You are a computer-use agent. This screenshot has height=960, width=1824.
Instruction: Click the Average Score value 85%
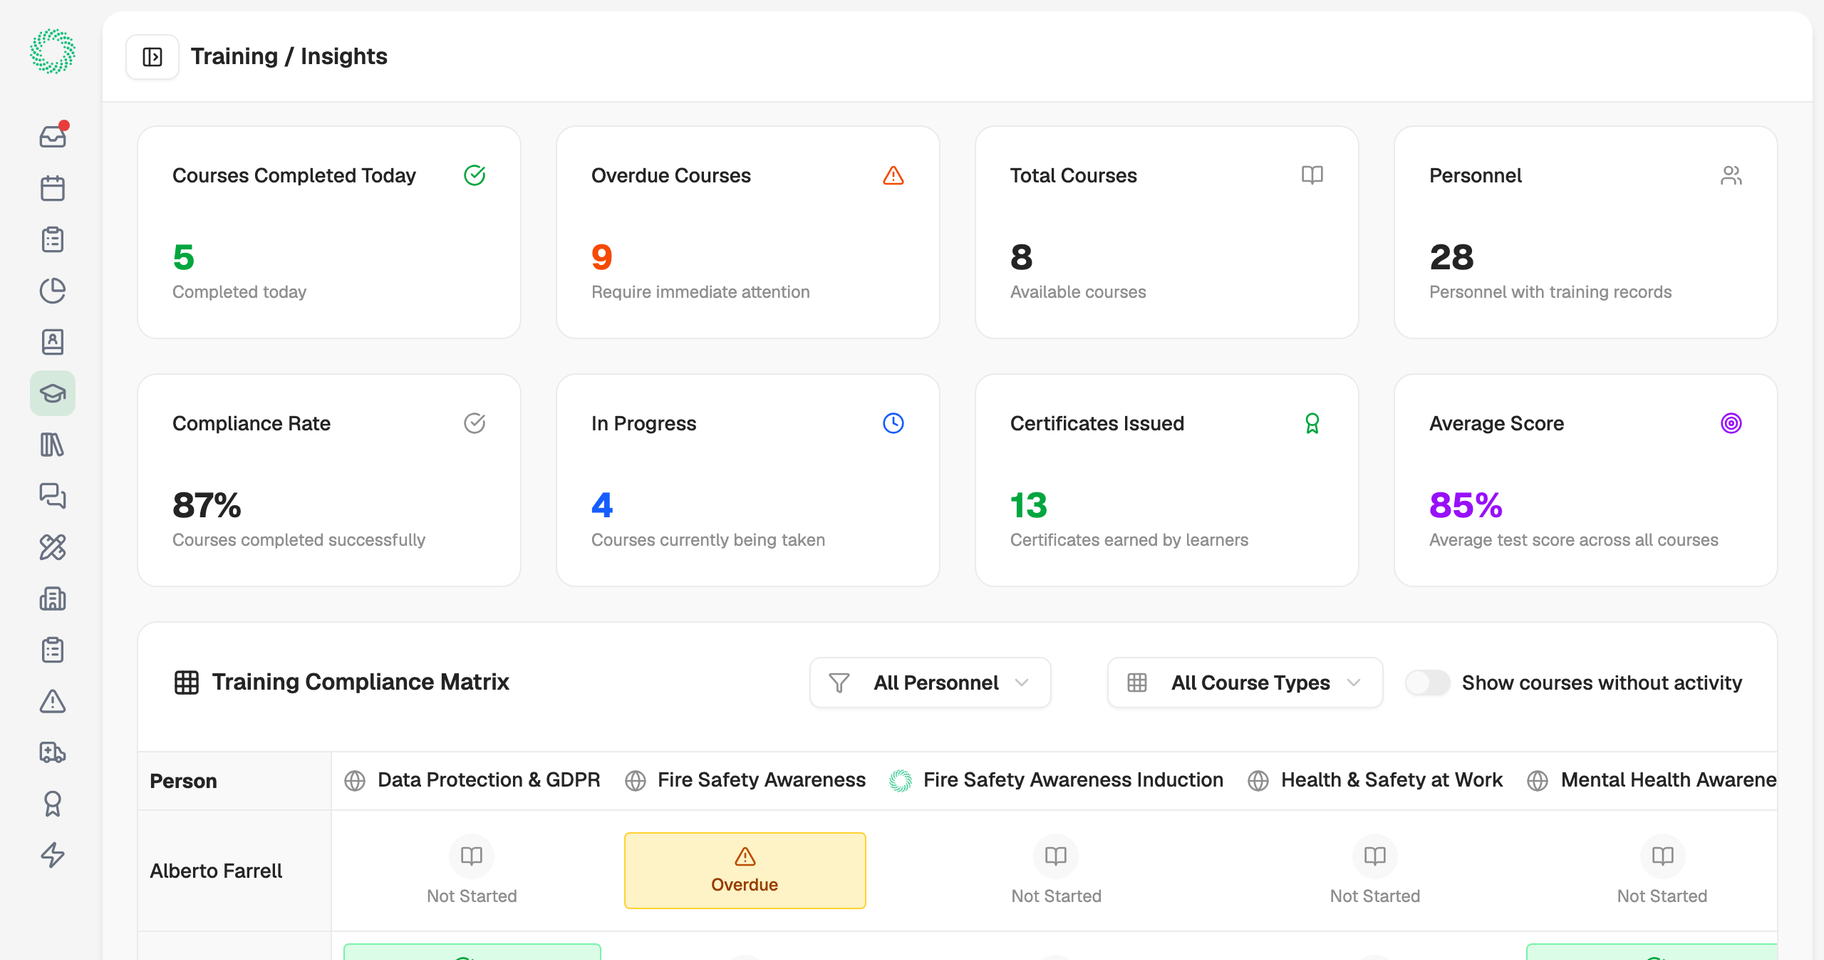[1466, 506]
